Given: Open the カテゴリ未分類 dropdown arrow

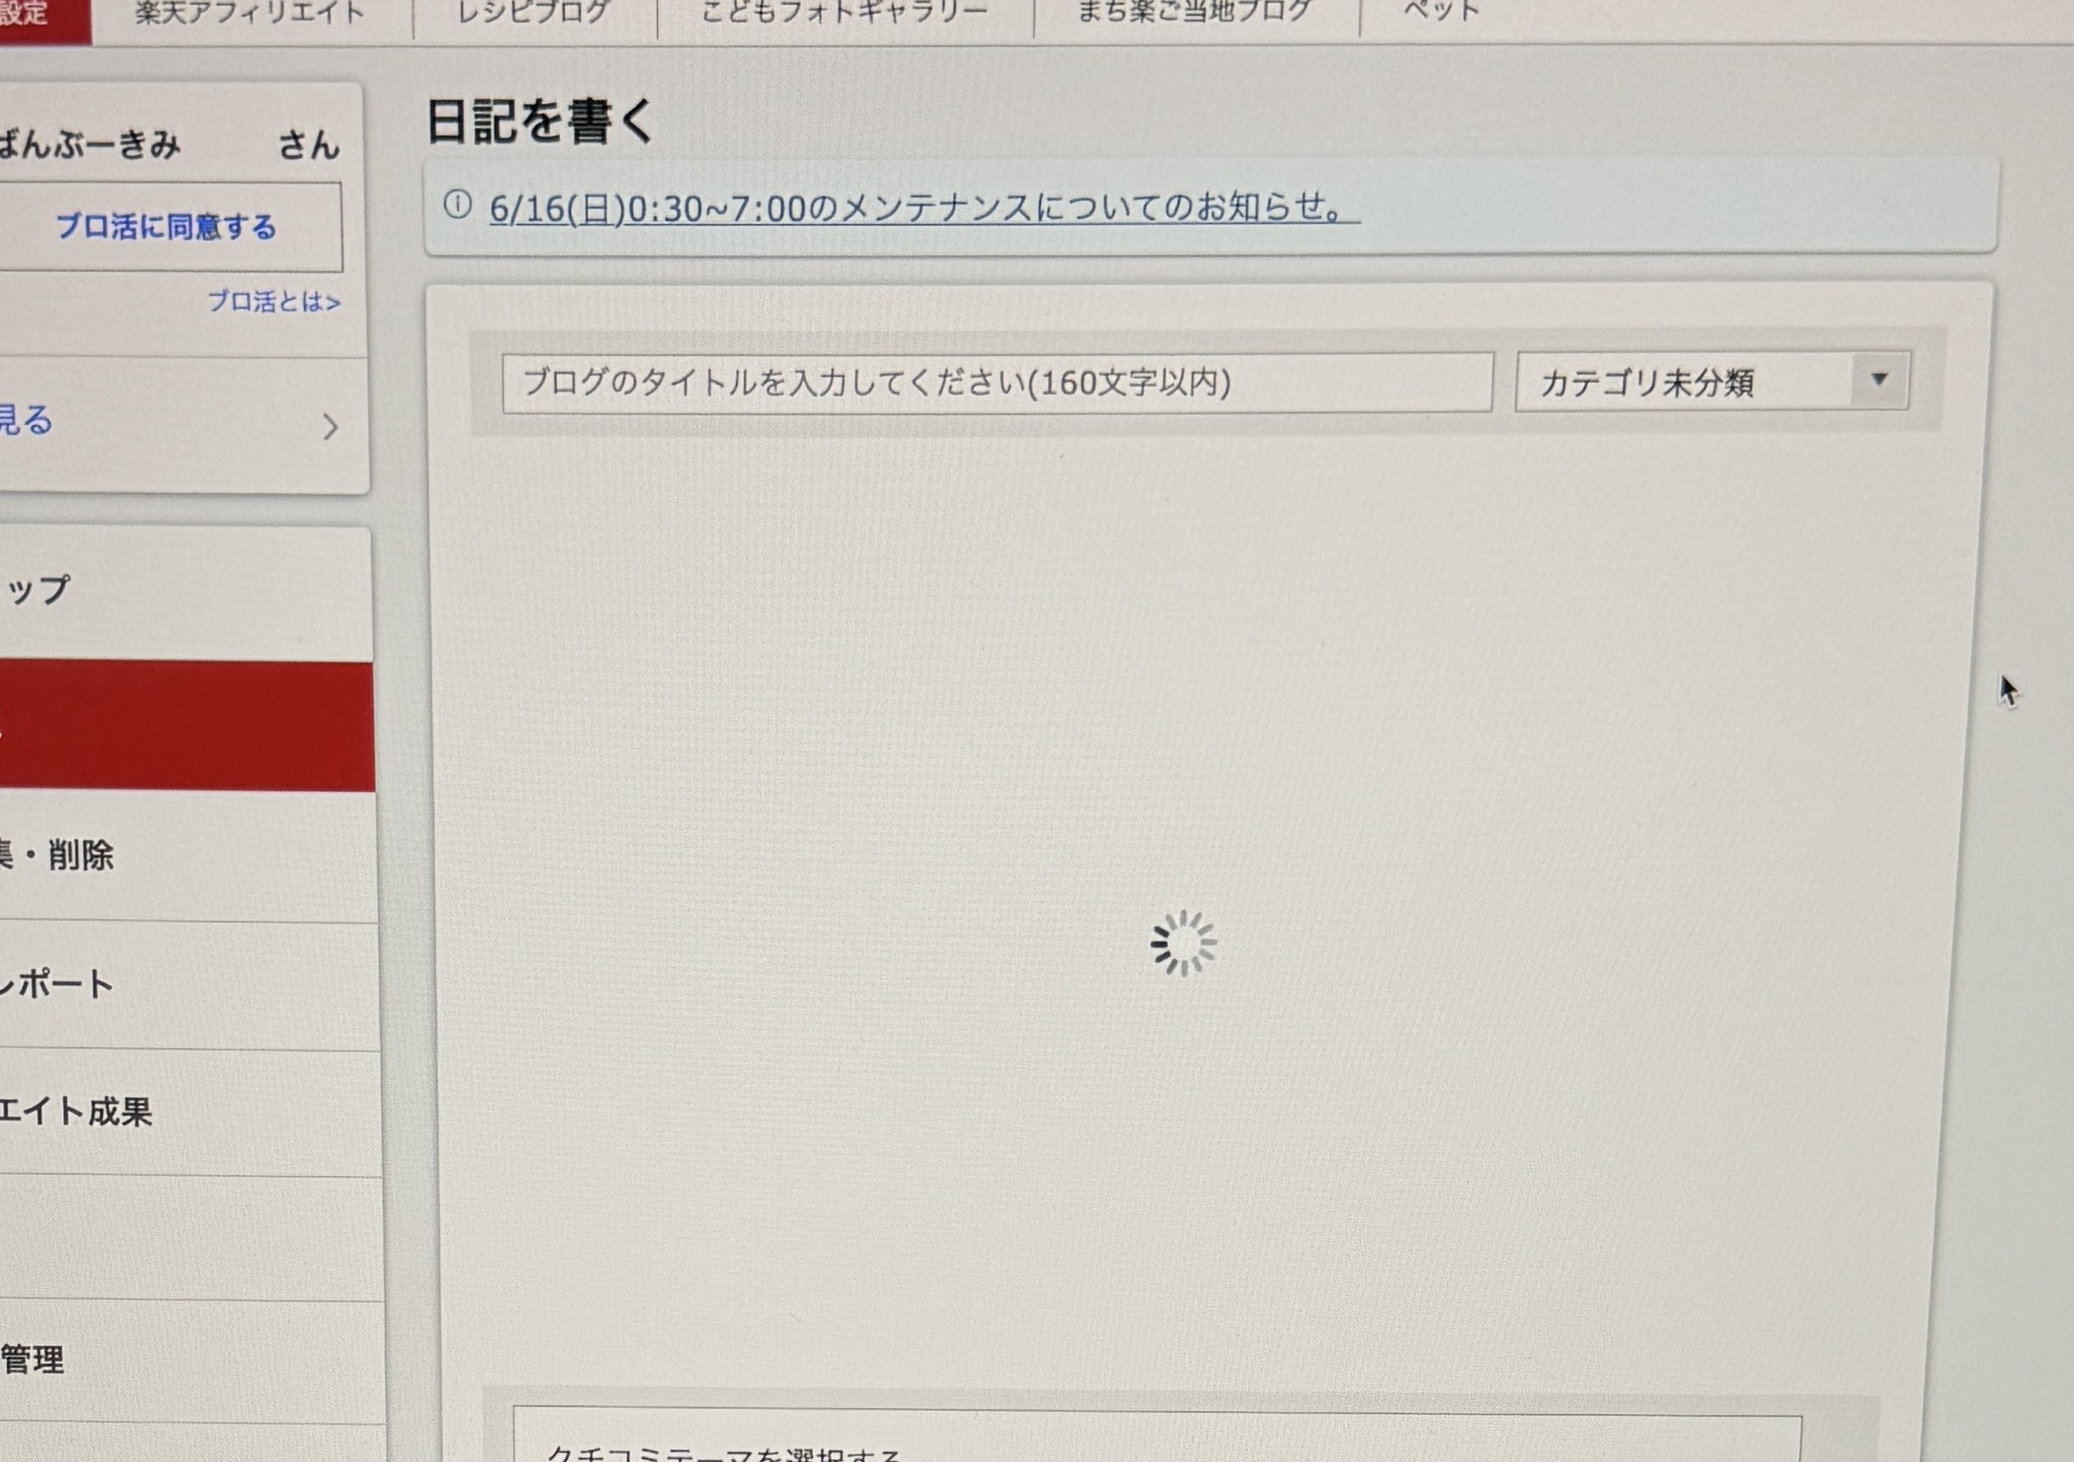Looking at the screenshot, I should point(1879,380).
